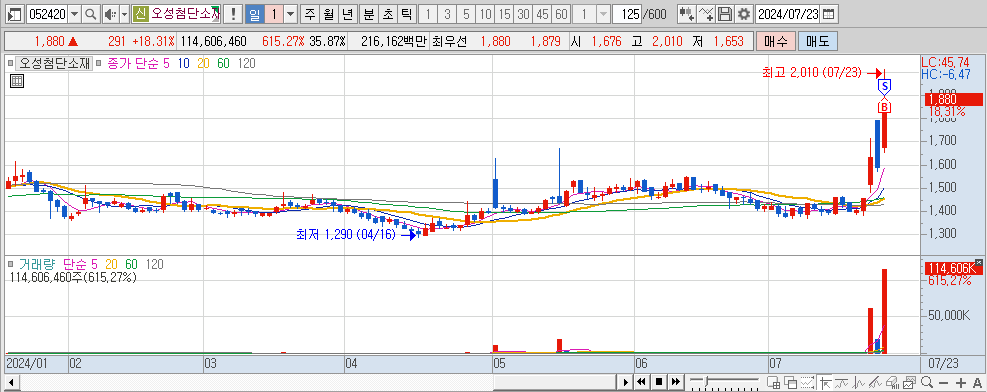Switch to 틱 tick chart period
The image size is (987, 392).
pos(407,14)
